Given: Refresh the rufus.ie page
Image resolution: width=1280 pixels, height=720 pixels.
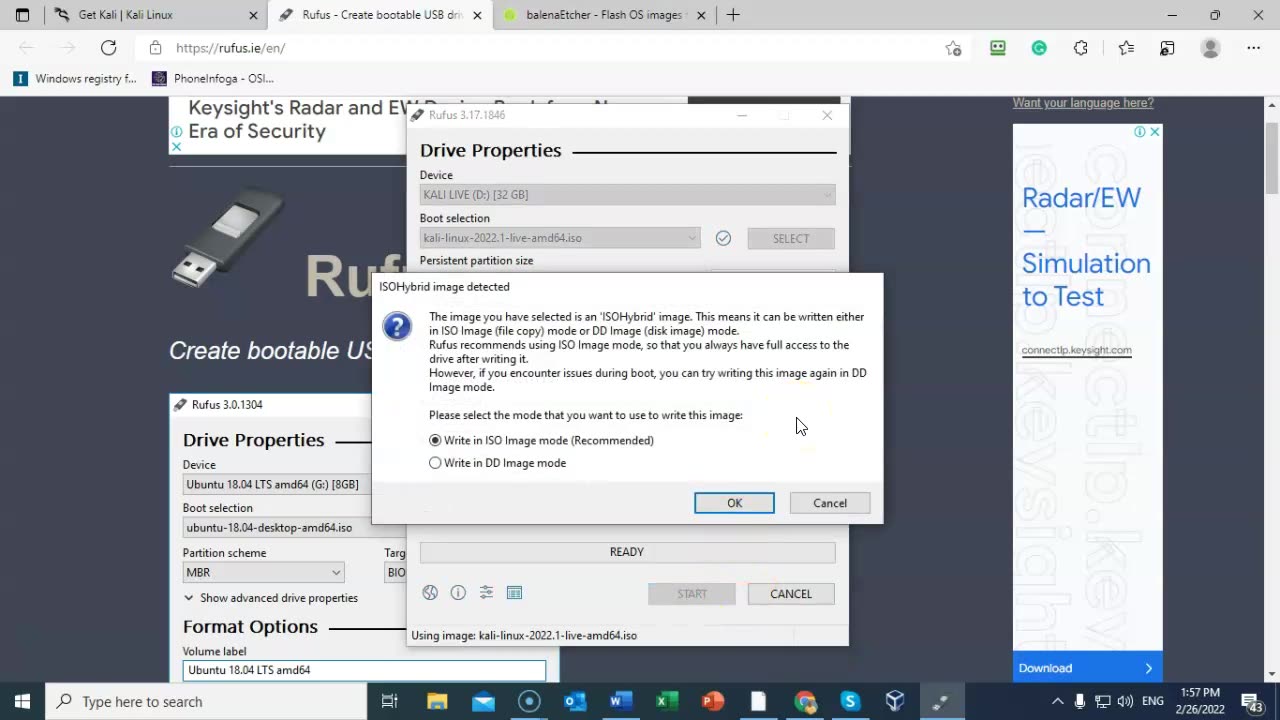Looking at the screenshot, I should [108, 48].
